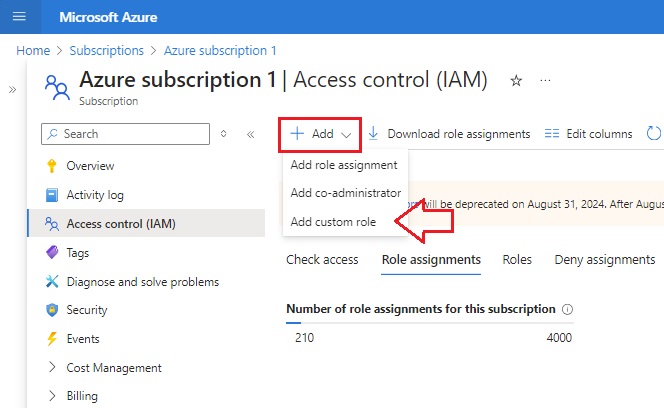
Task: Expand the left pane using the double-arrow icon
Action: 13,89
